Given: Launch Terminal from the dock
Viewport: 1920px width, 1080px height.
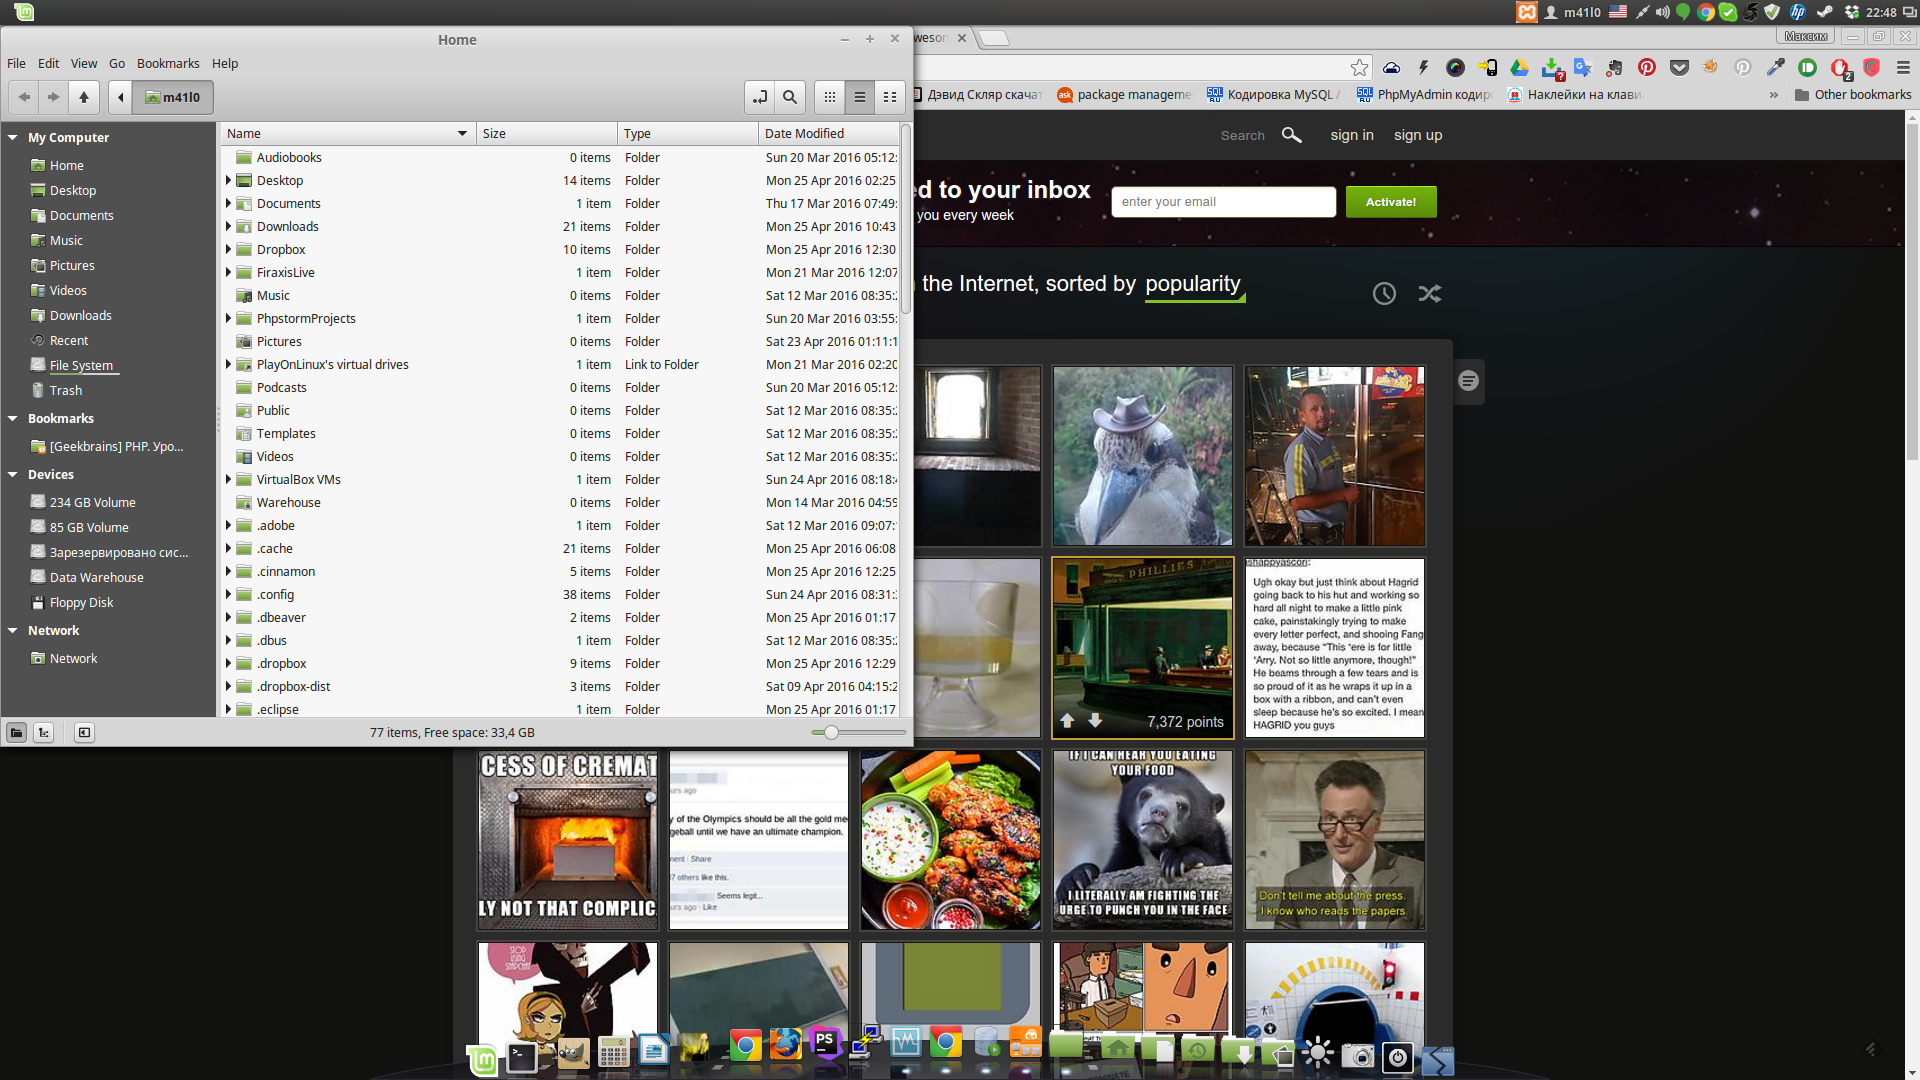Looking at the screenshot, I should coord(522,1057).
